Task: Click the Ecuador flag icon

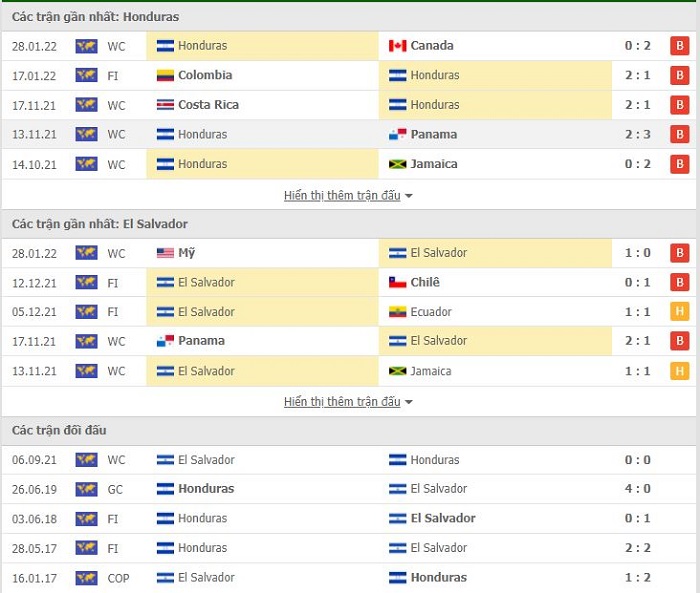Action: point(397,312)
